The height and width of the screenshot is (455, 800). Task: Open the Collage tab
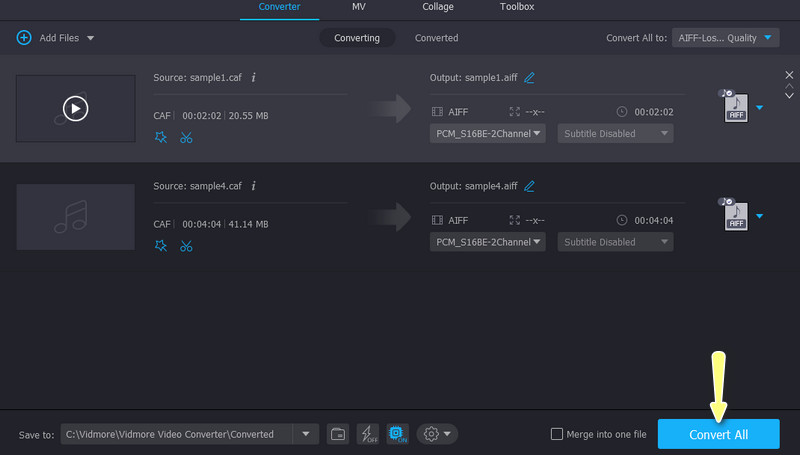(437, 7)
